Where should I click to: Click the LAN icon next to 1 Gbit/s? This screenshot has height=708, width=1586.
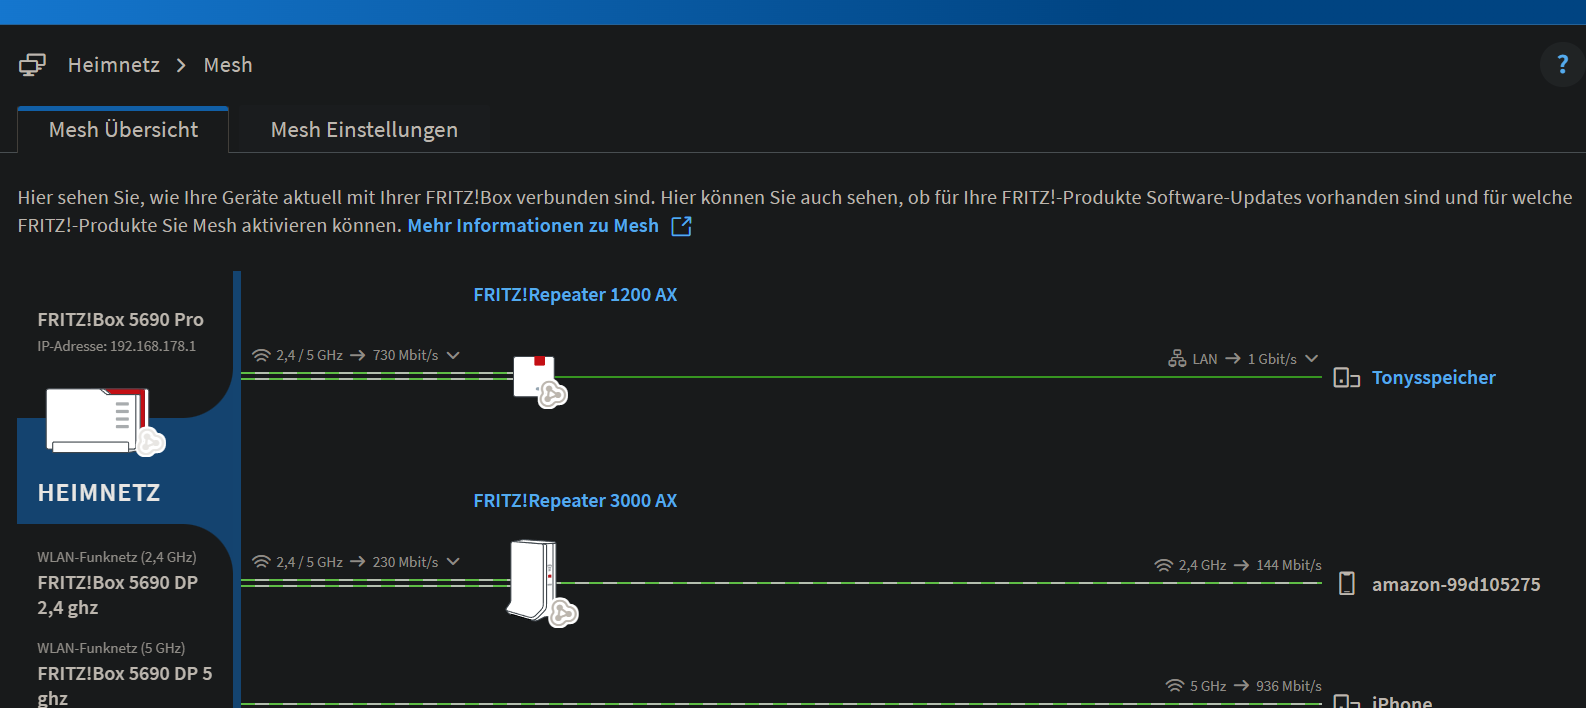click(x=1177, y=359)
